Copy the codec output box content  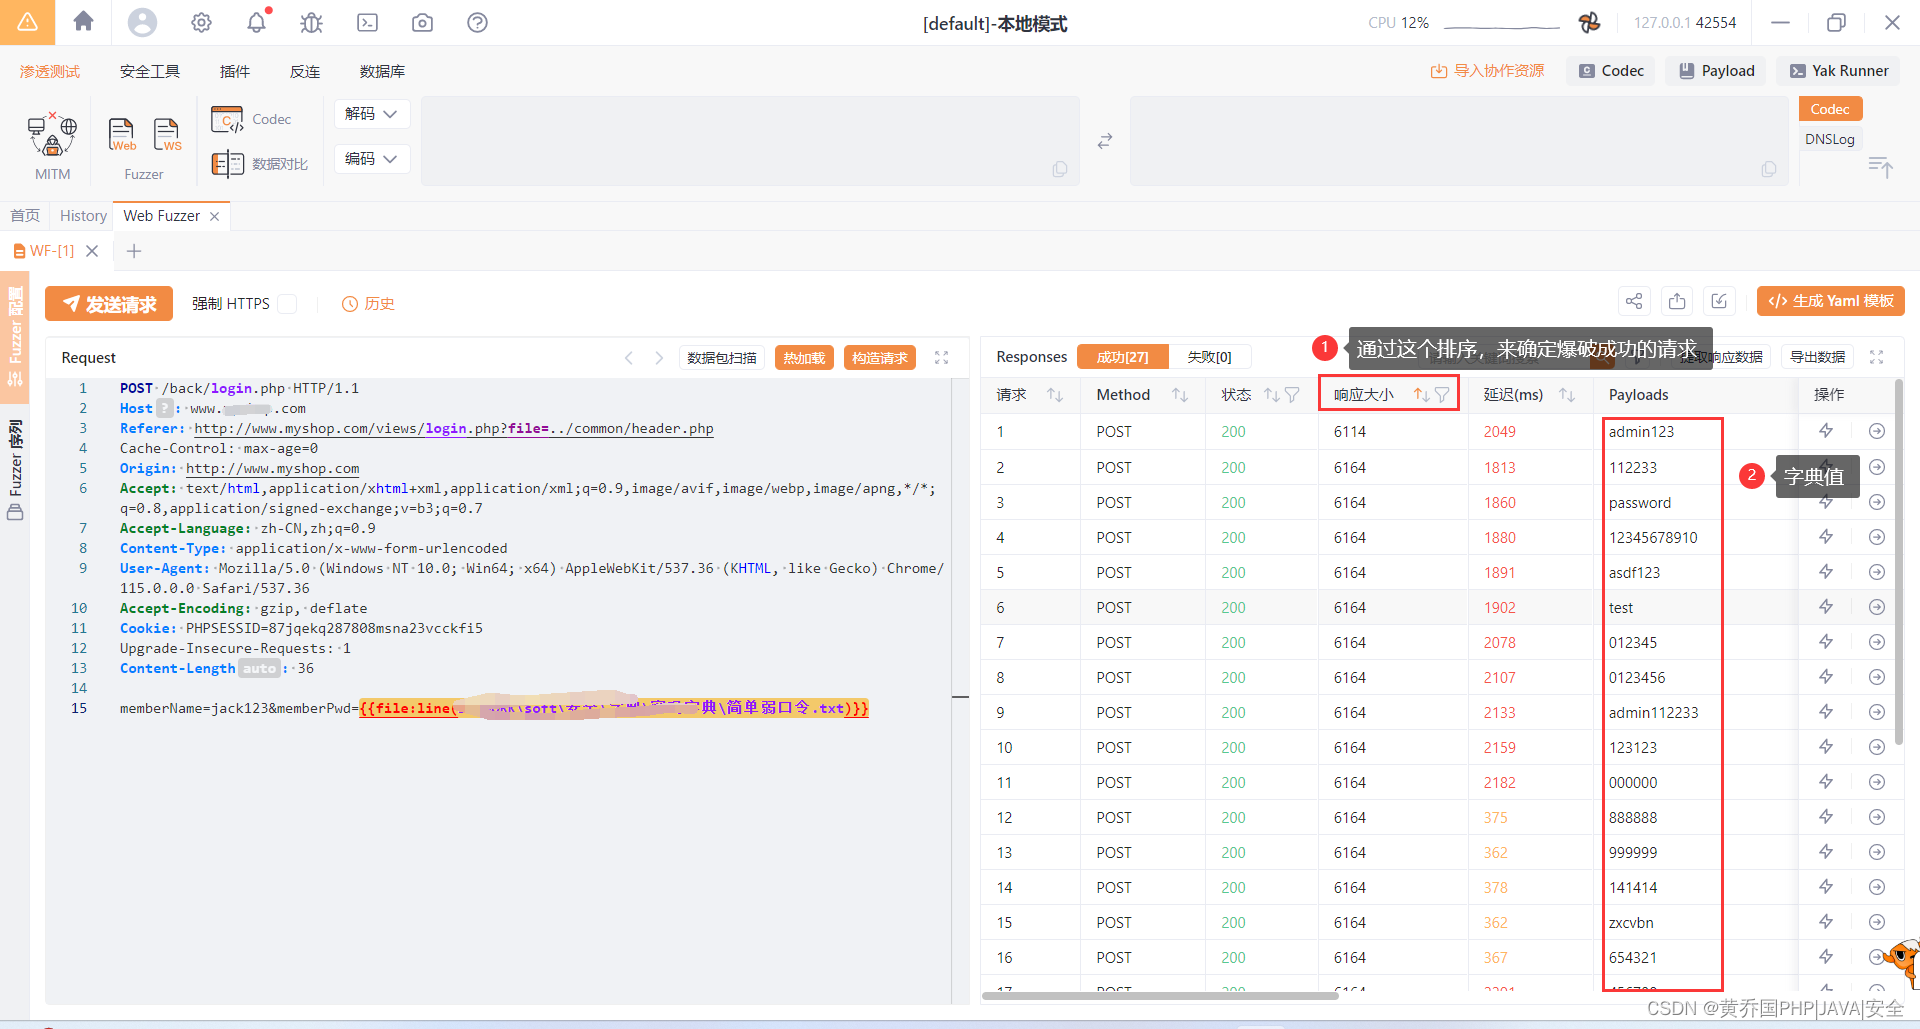coord(1768,169)
